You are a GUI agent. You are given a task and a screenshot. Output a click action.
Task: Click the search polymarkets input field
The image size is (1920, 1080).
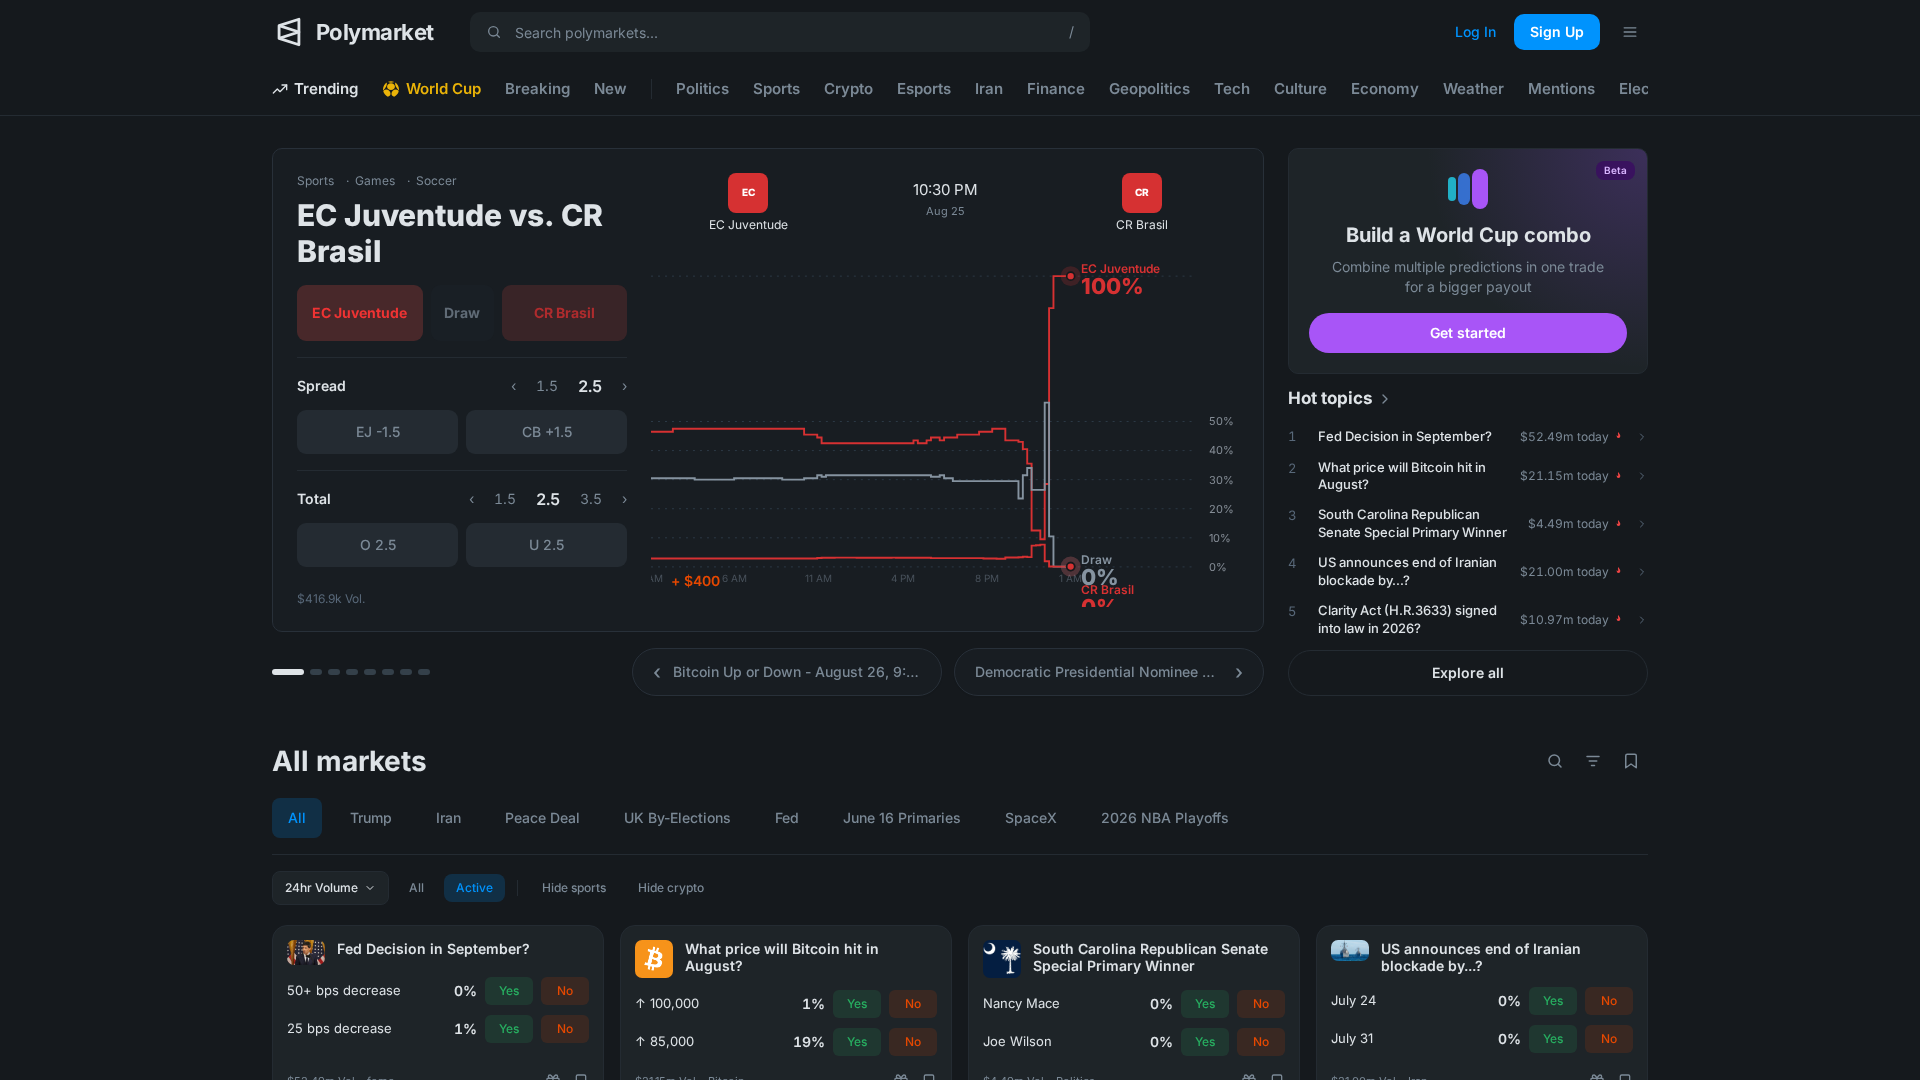(x=780, y=32)
